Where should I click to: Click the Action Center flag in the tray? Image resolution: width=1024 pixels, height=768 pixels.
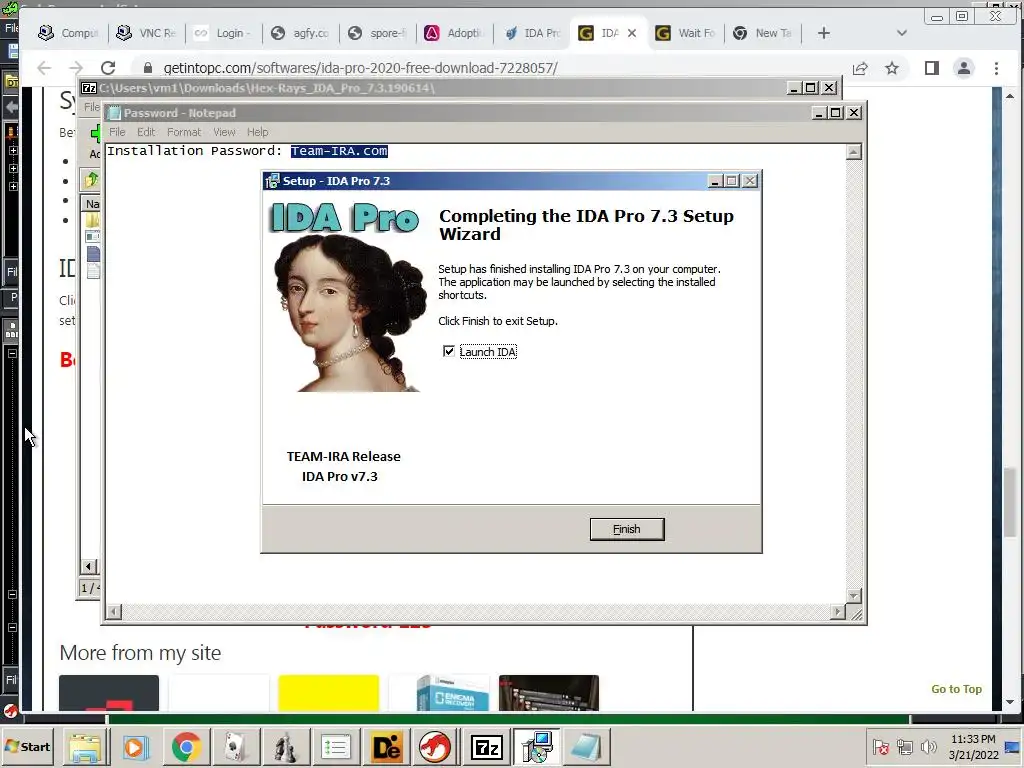pos(880,746)
